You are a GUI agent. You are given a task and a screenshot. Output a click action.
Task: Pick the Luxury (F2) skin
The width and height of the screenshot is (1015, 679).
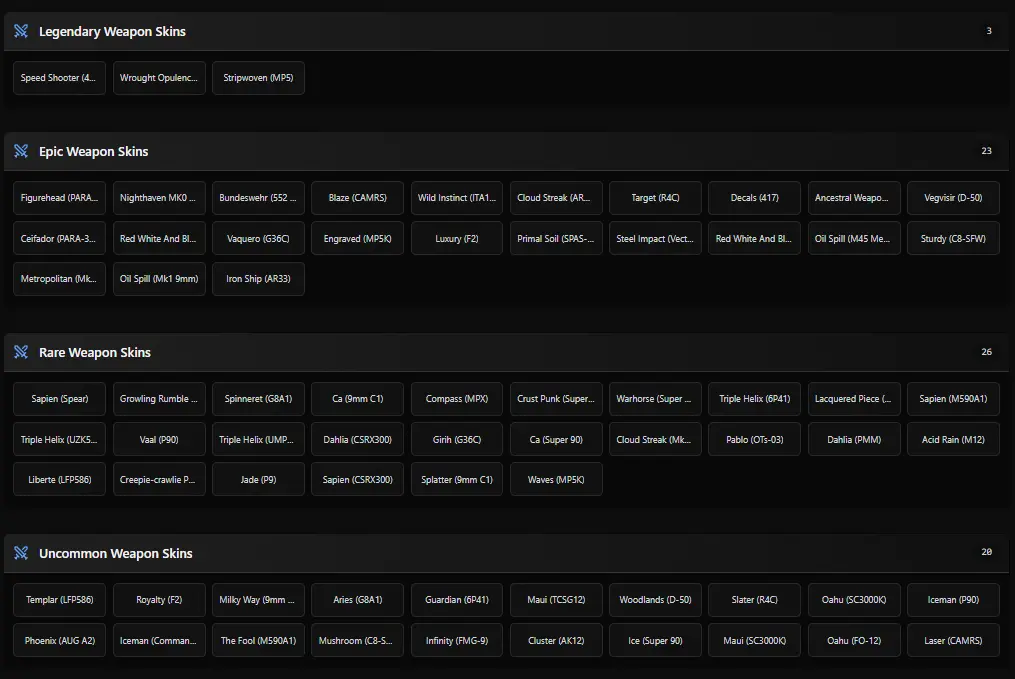pos(456,239)
